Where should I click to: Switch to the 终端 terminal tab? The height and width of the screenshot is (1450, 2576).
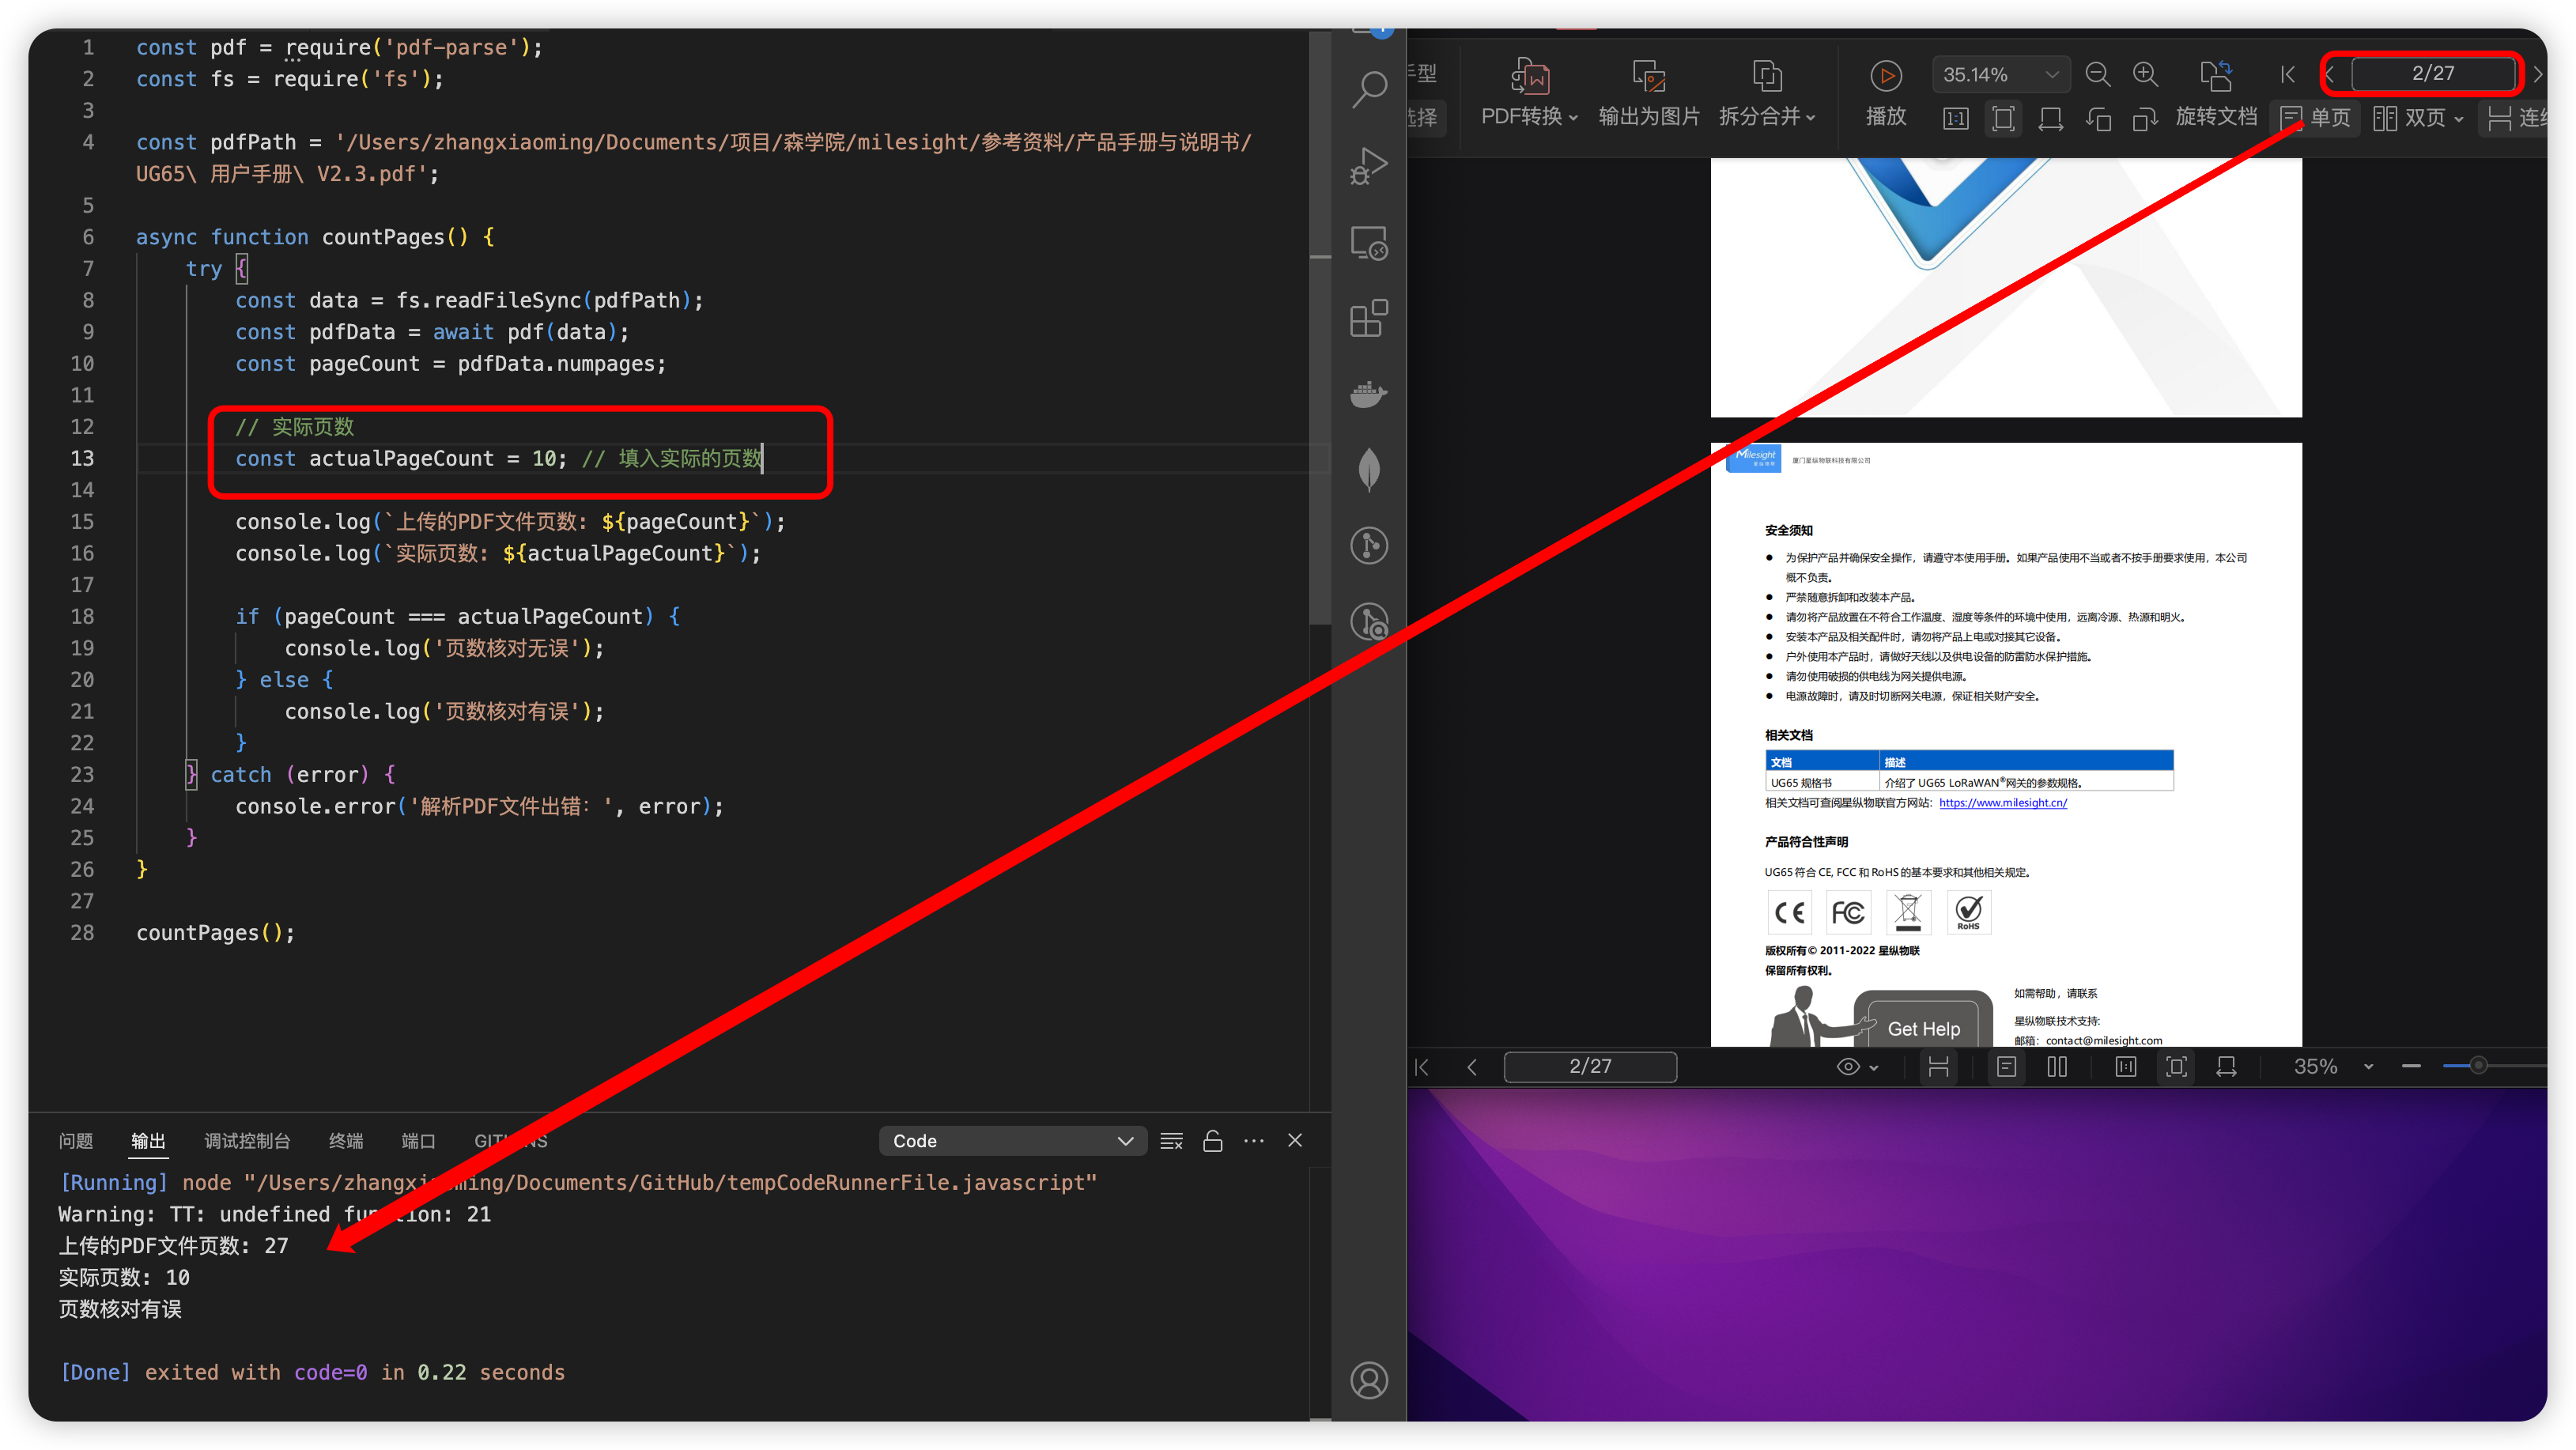click(346, 1141)
